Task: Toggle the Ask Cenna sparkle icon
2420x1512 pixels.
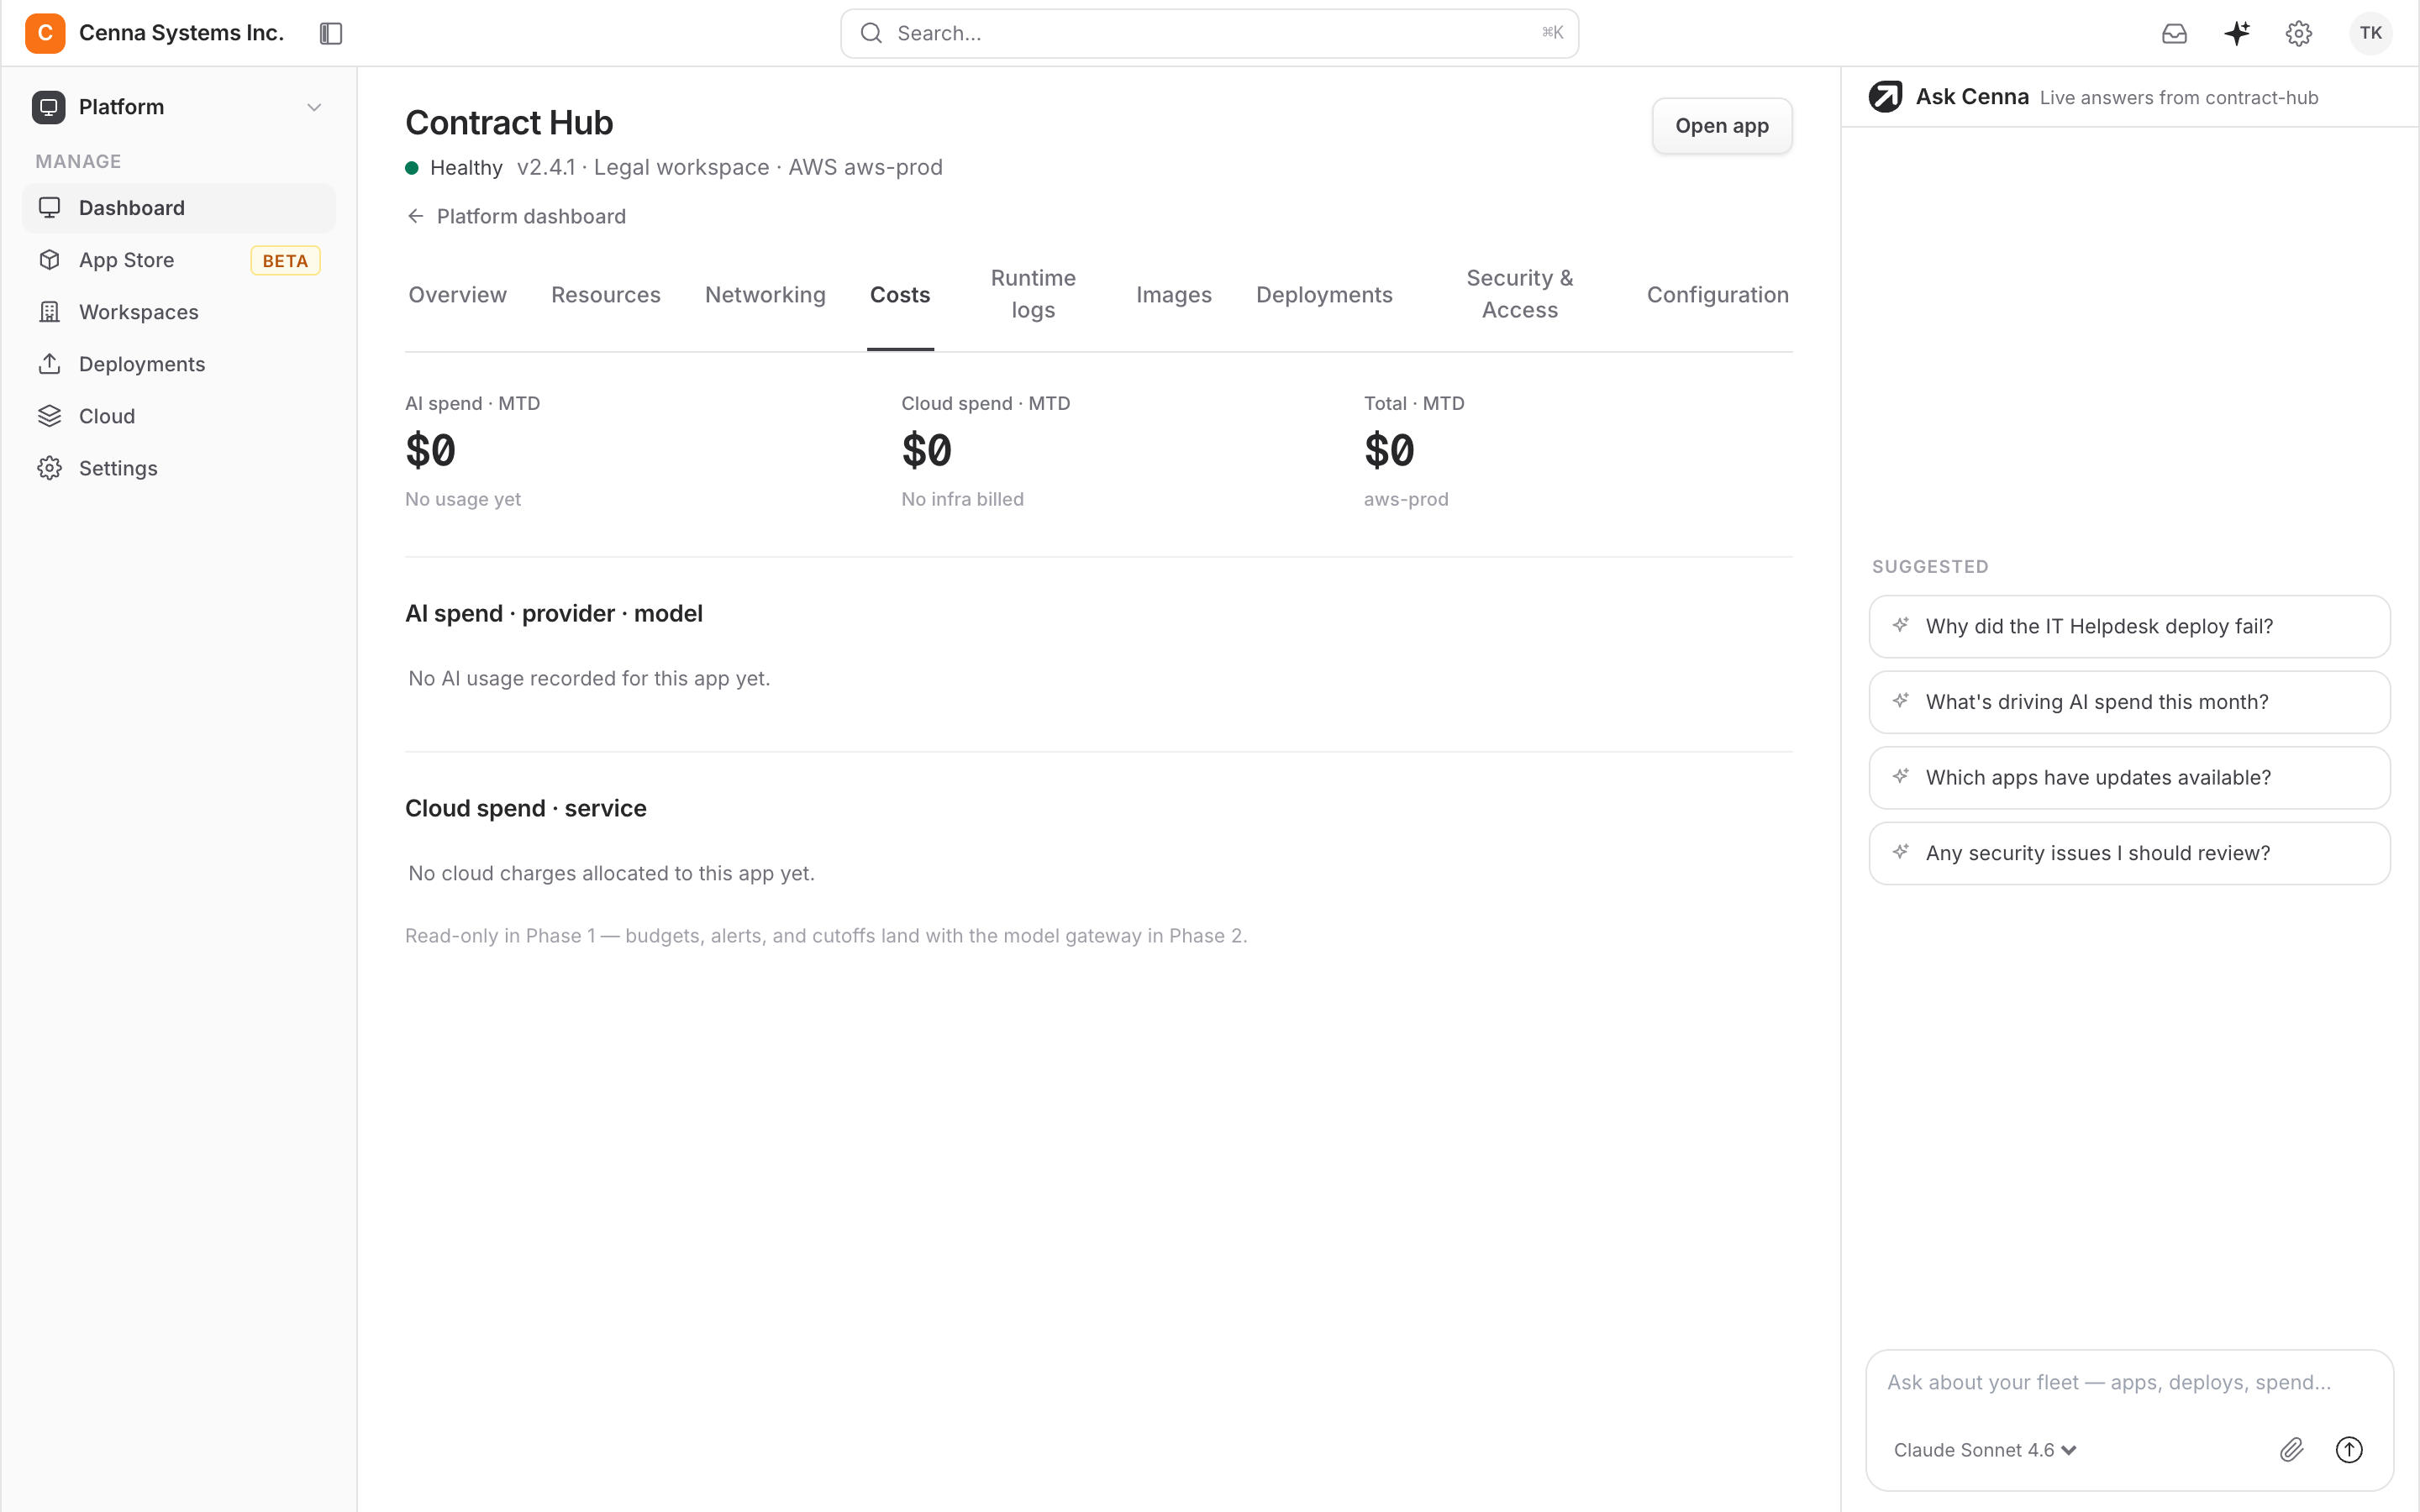Action: point(2237,33)
